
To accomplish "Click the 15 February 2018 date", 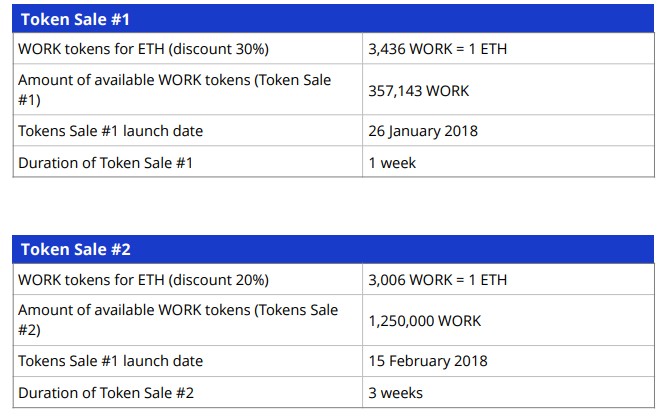I will point(428,361).
